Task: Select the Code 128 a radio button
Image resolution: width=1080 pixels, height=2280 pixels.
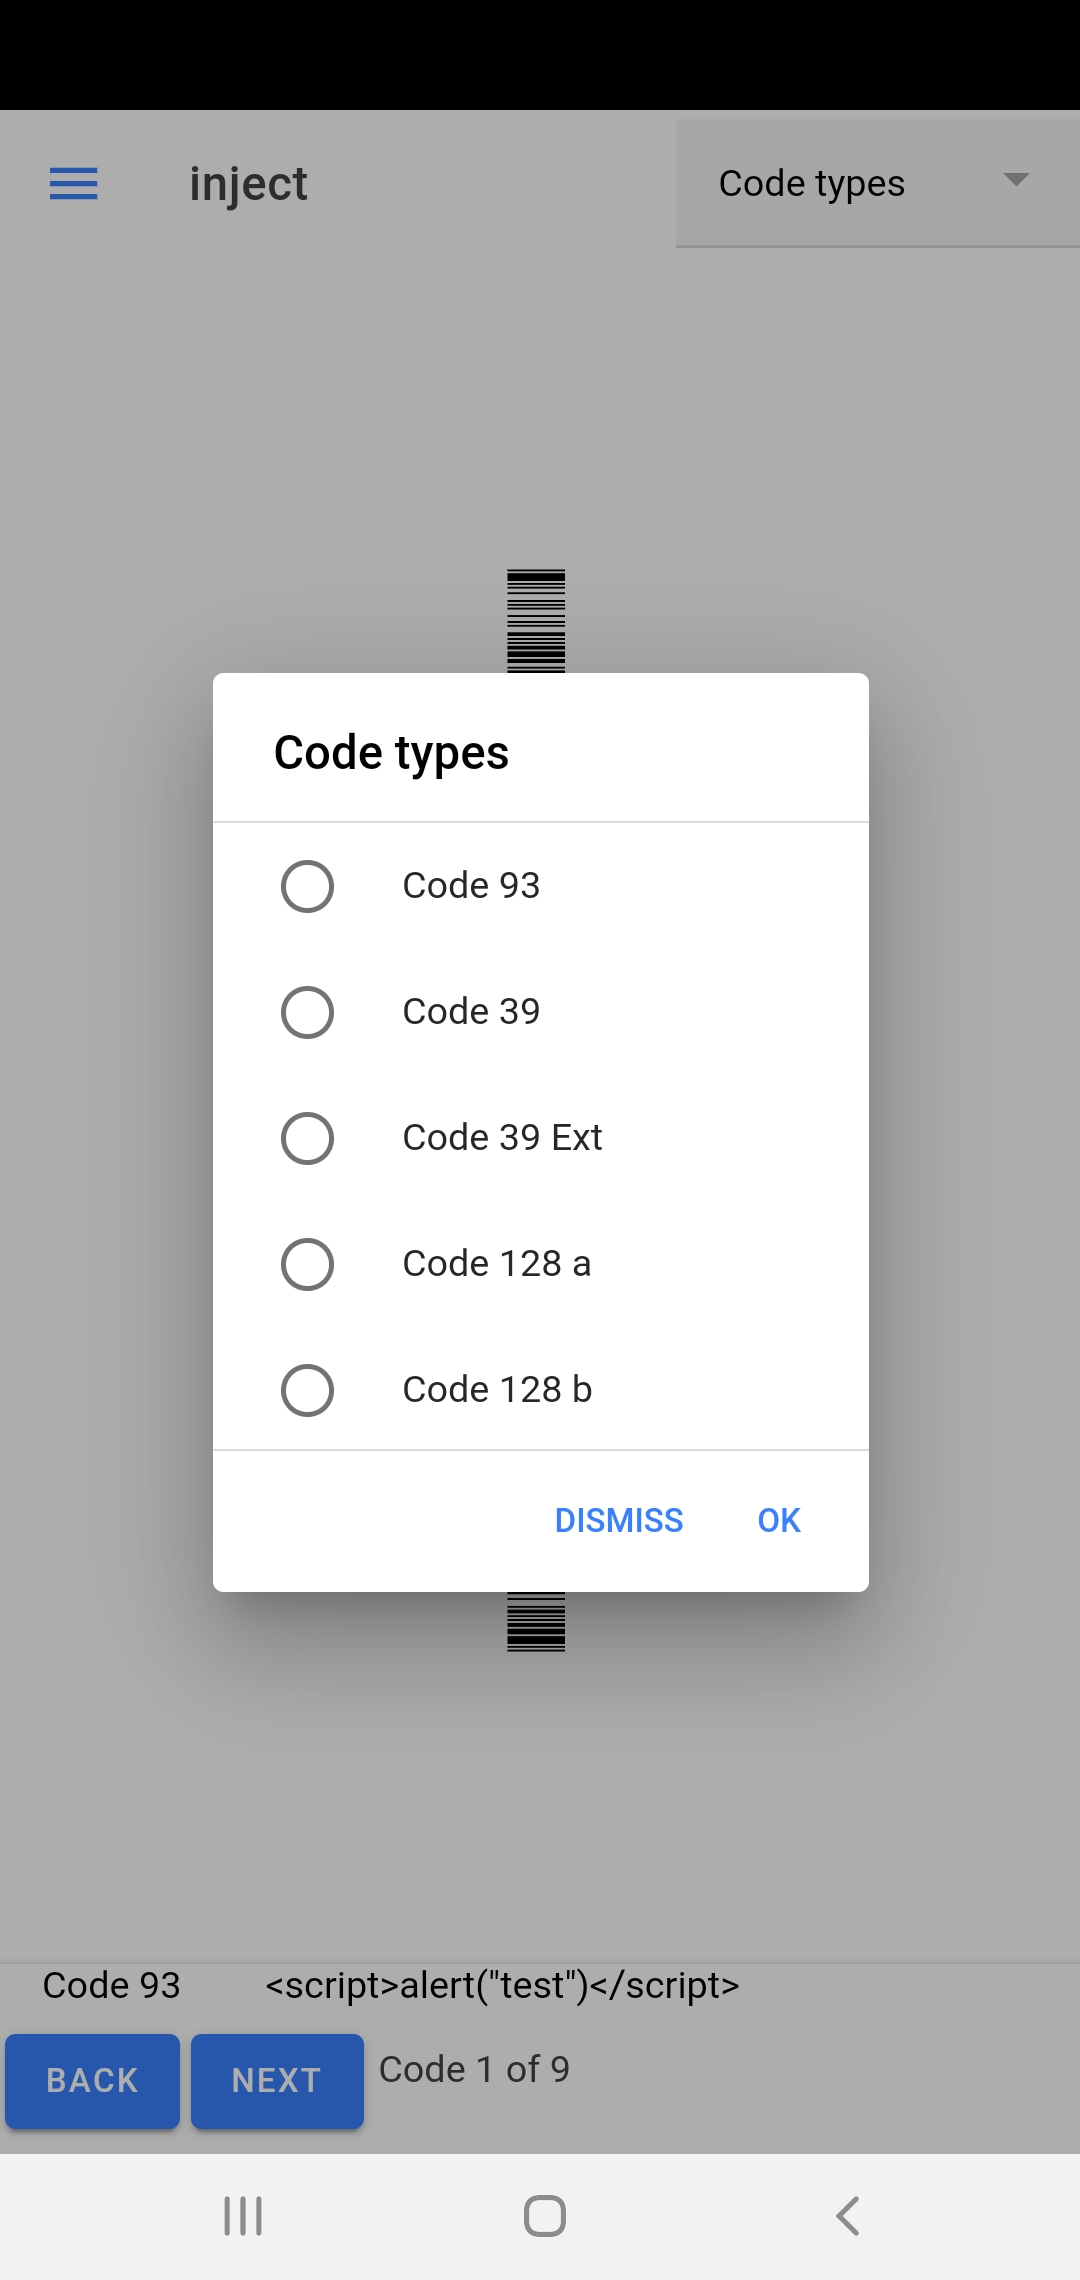Action: coord(307,1264)
